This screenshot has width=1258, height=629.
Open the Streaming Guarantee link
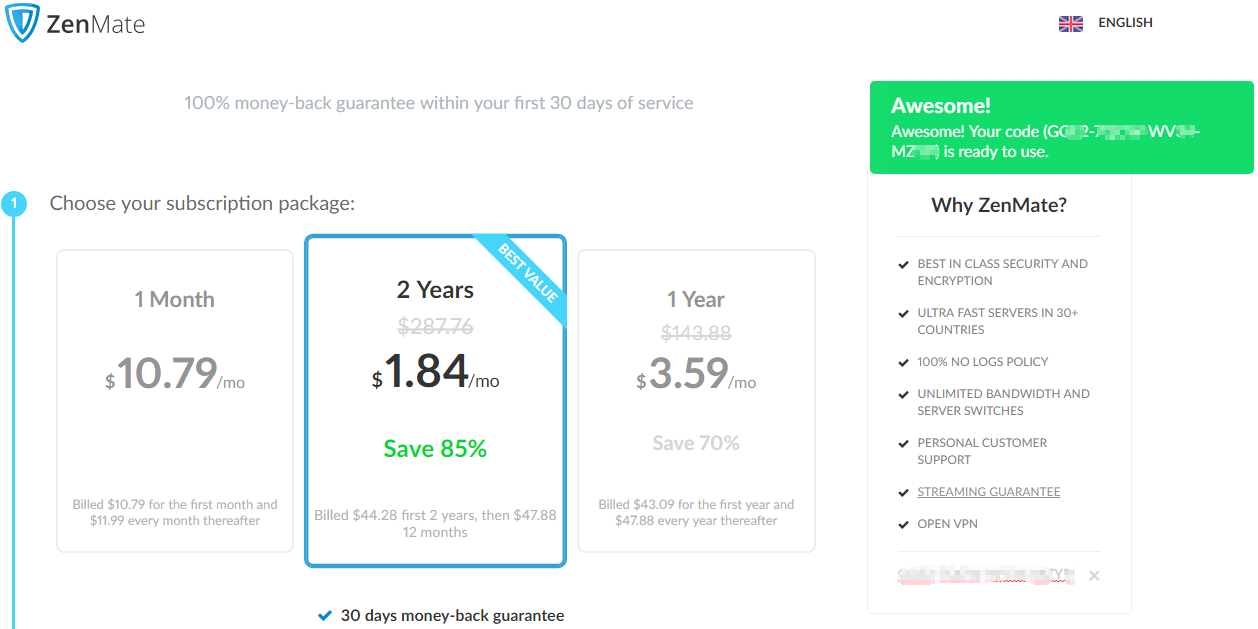pyautogui.click(x=989, y=492)
